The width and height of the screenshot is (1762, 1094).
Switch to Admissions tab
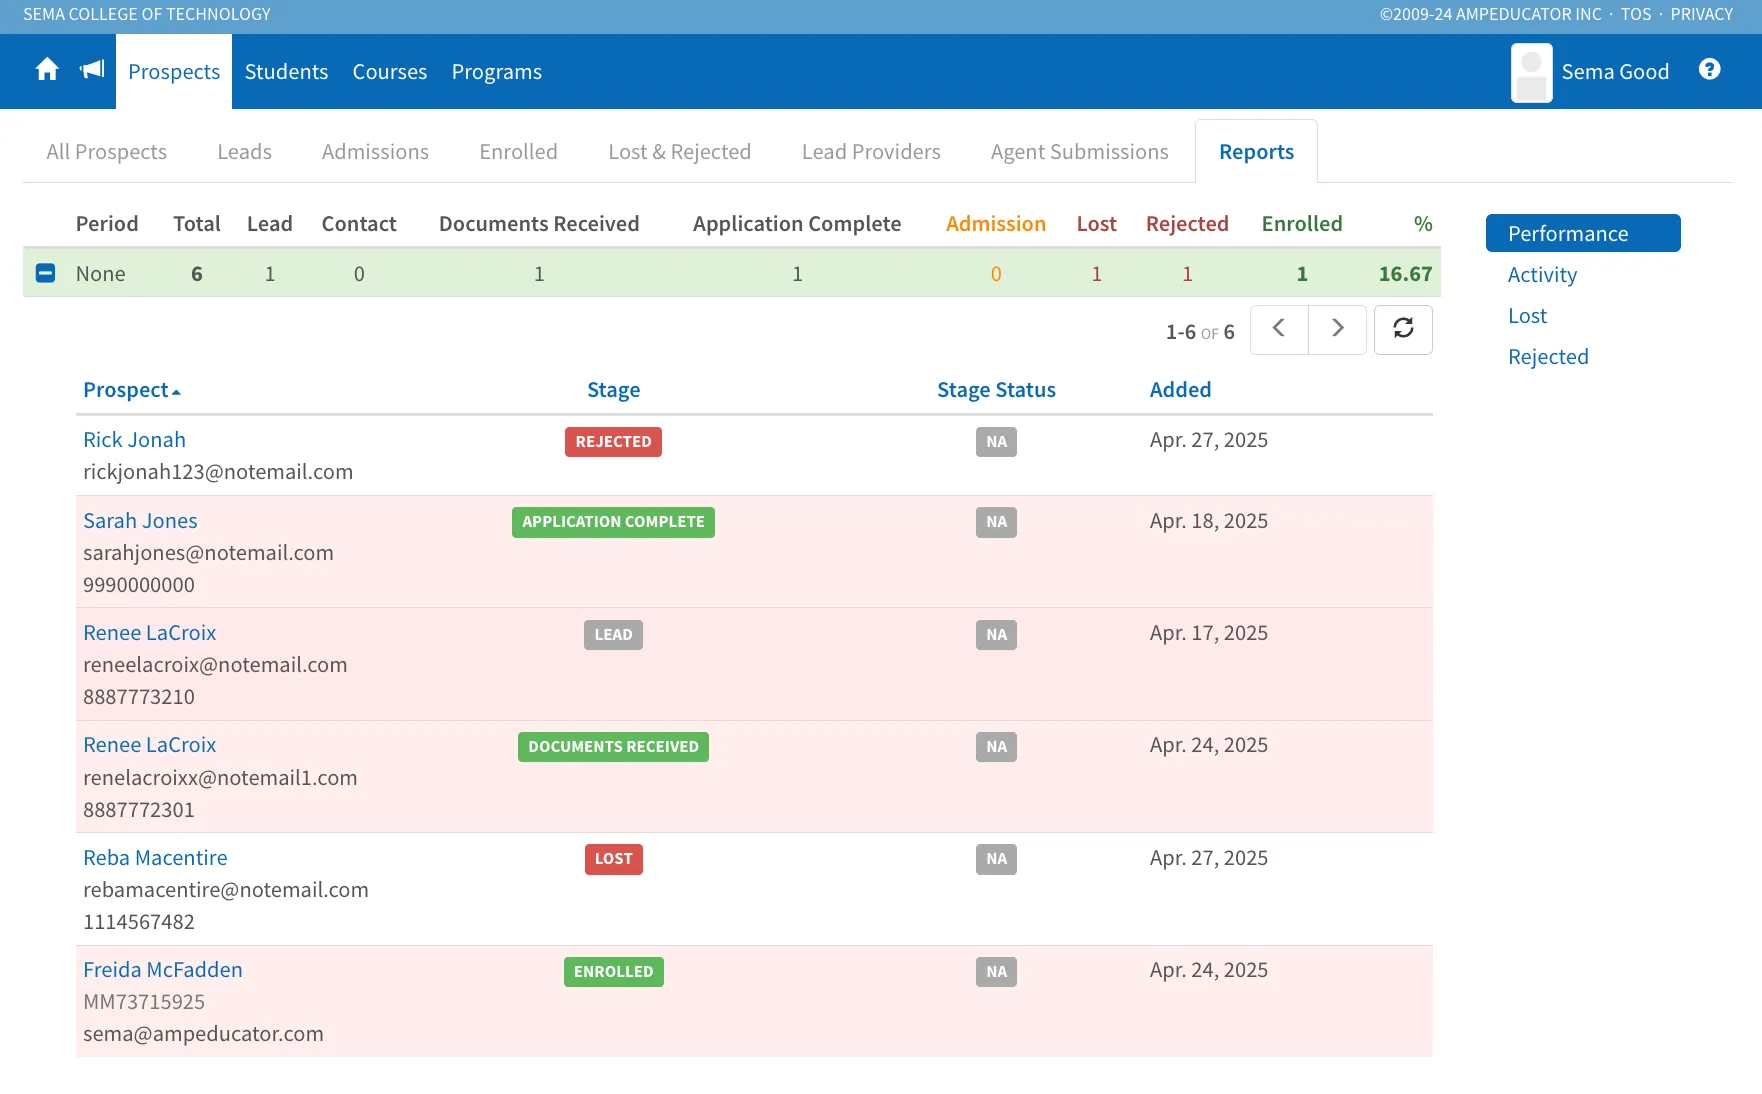point(375,152)
